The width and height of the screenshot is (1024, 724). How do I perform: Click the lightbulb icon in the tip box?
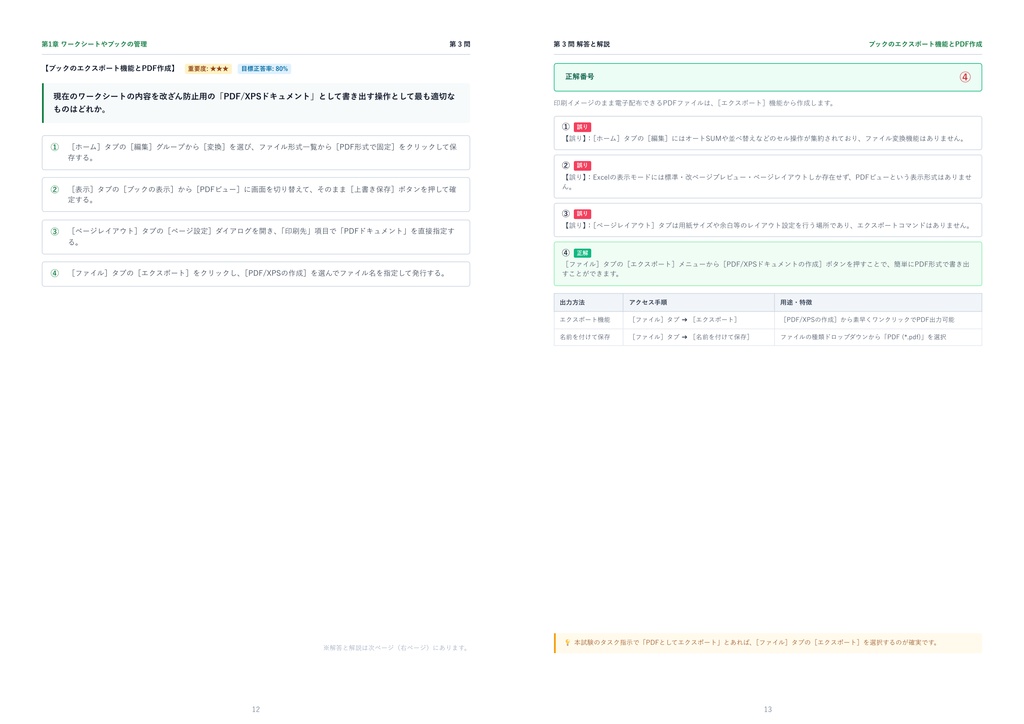tap(567, 642)
